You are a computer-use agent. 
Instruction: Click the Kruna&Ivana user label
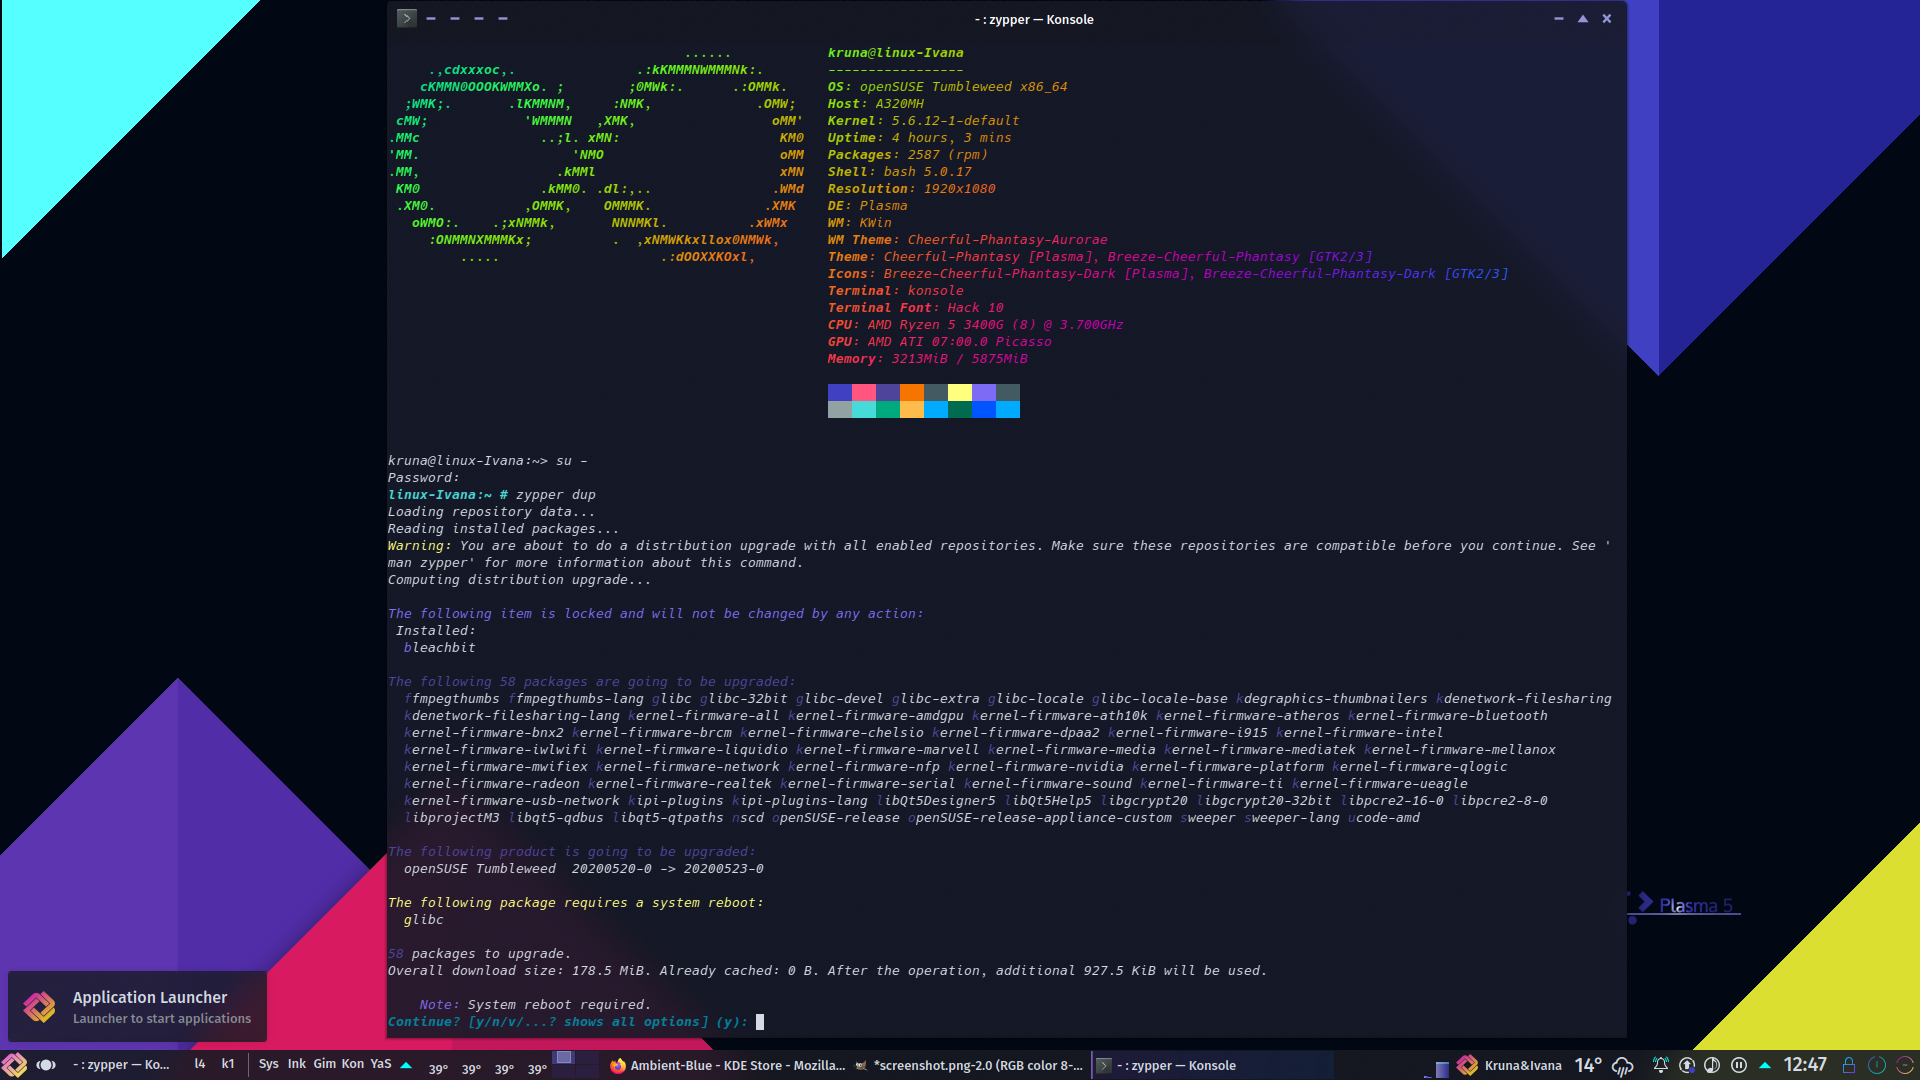1523,1066
